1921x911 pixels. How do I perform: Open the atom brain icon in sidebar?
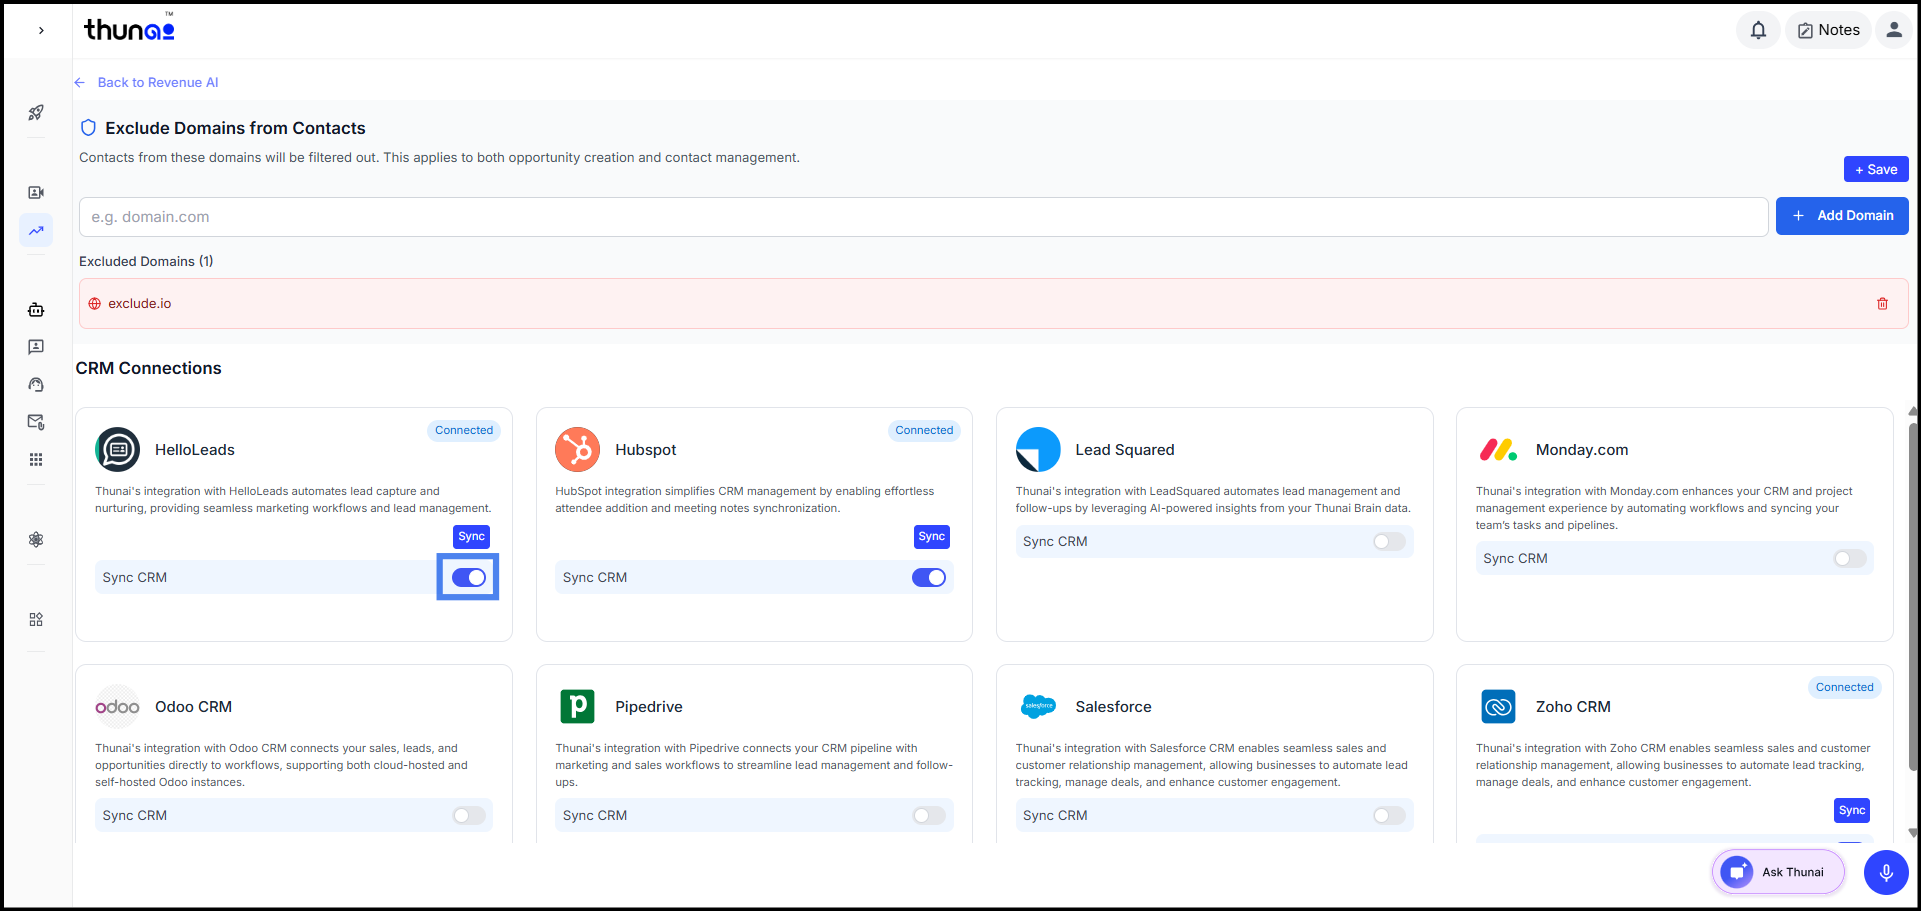click(x=36, y=540)
